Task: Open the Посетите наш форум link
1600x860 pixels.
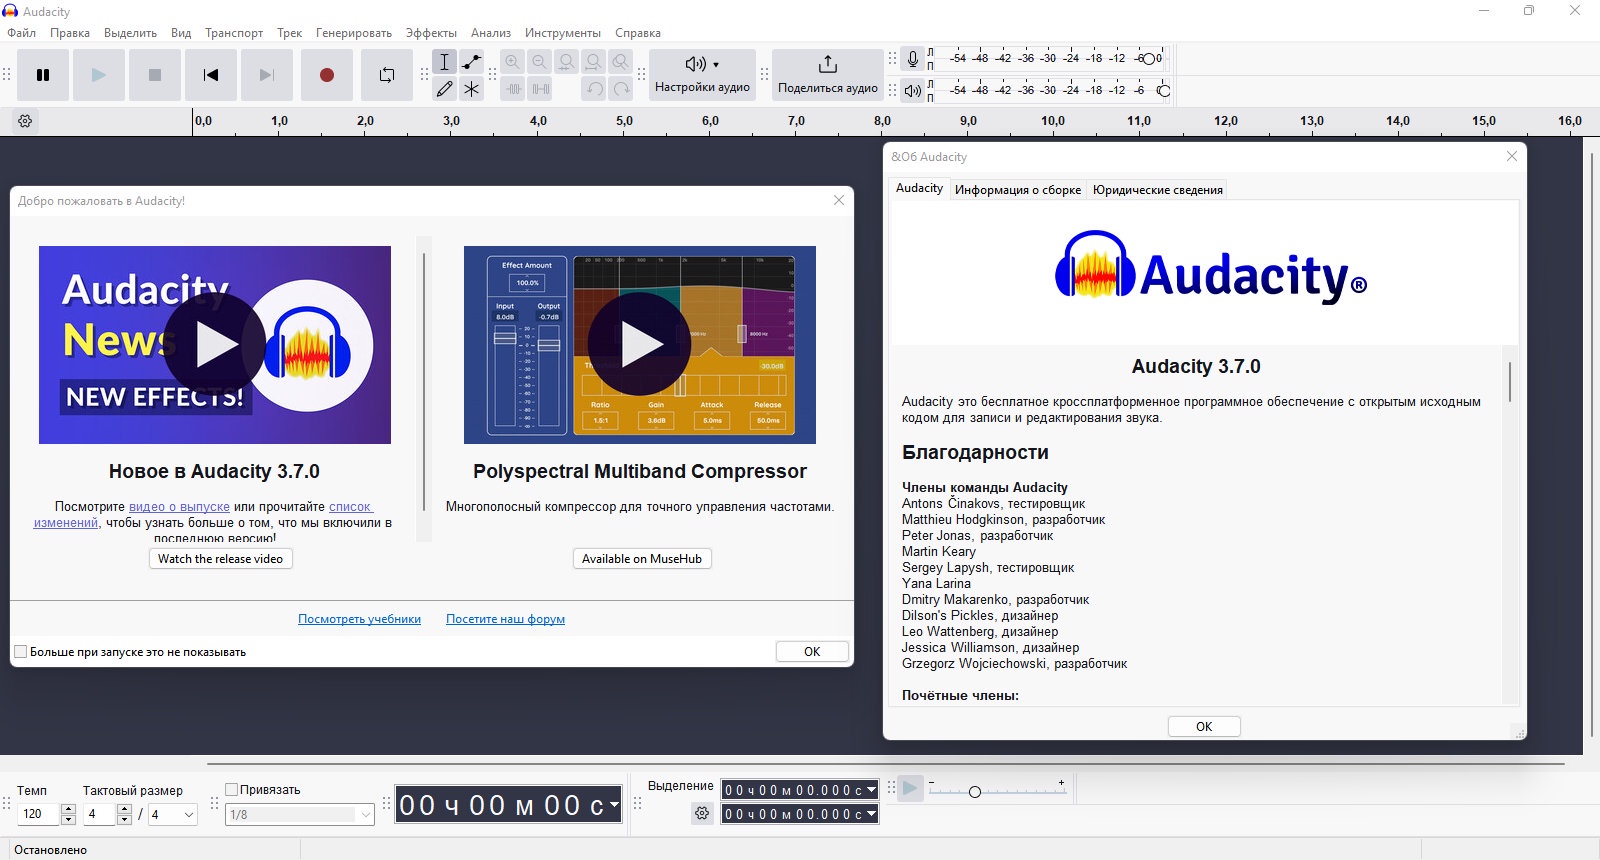Action: pyautogui.click(x=505, y=619)
